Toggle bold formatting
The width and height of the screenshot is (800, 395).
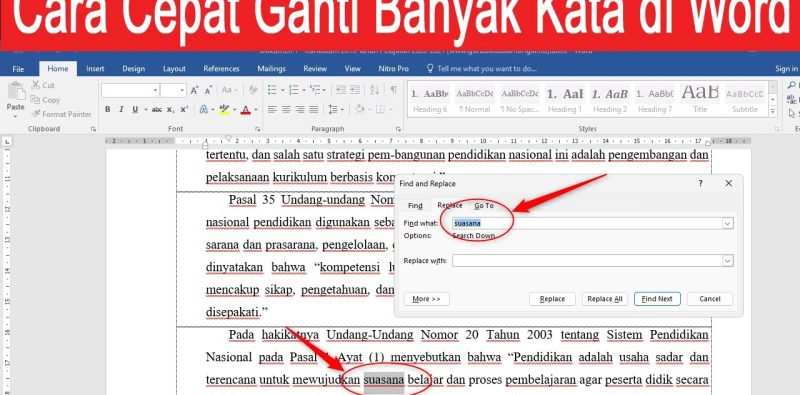108,109
